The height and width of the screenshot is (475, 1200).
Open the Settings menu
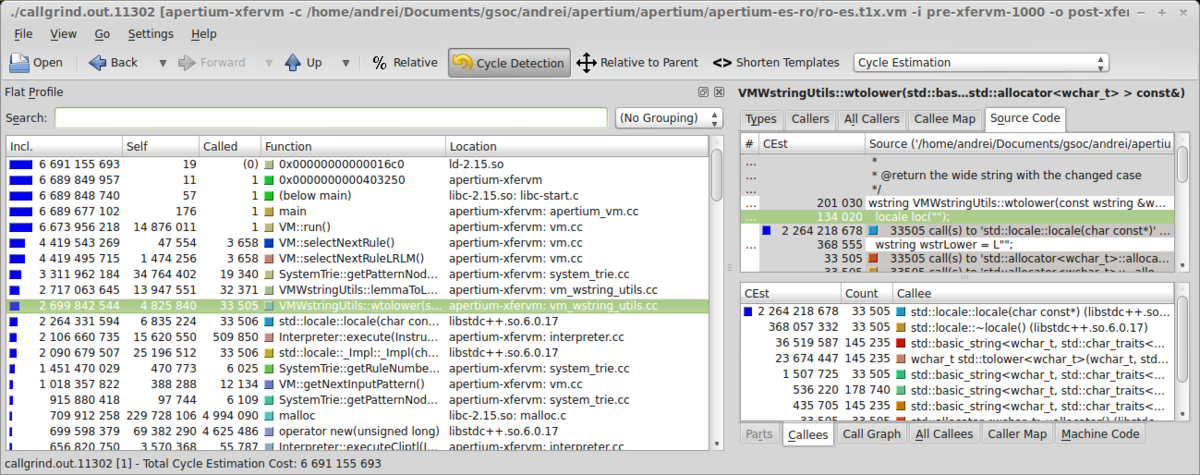tap(150, 33)
